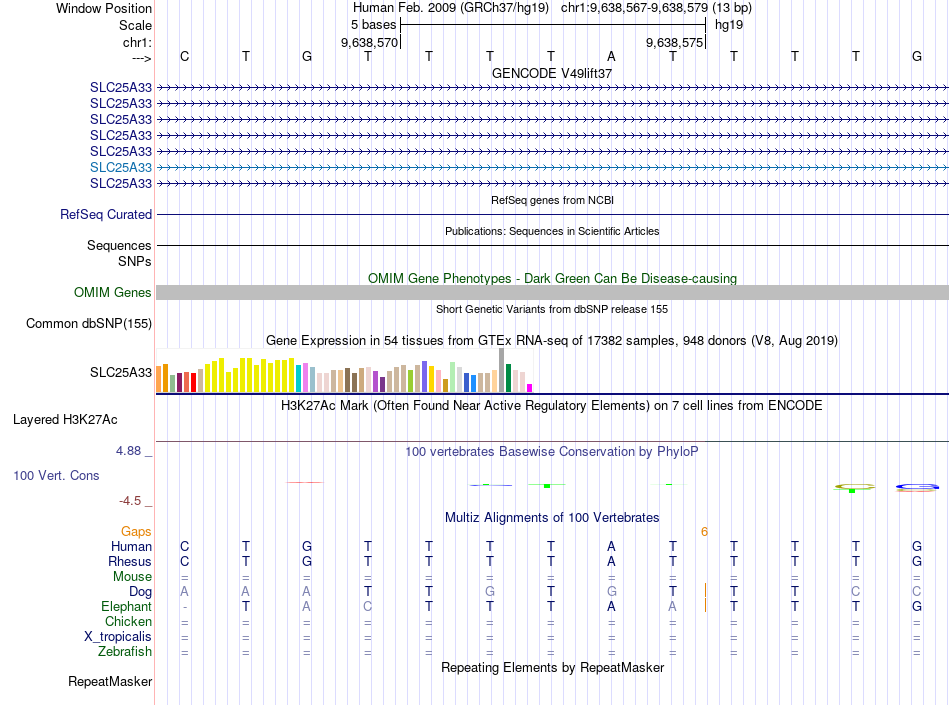Screen dimensions: 950x705
Task: Click the 'chr1:' ruler label
Action: pyautogui.click(x=137, y=42)
